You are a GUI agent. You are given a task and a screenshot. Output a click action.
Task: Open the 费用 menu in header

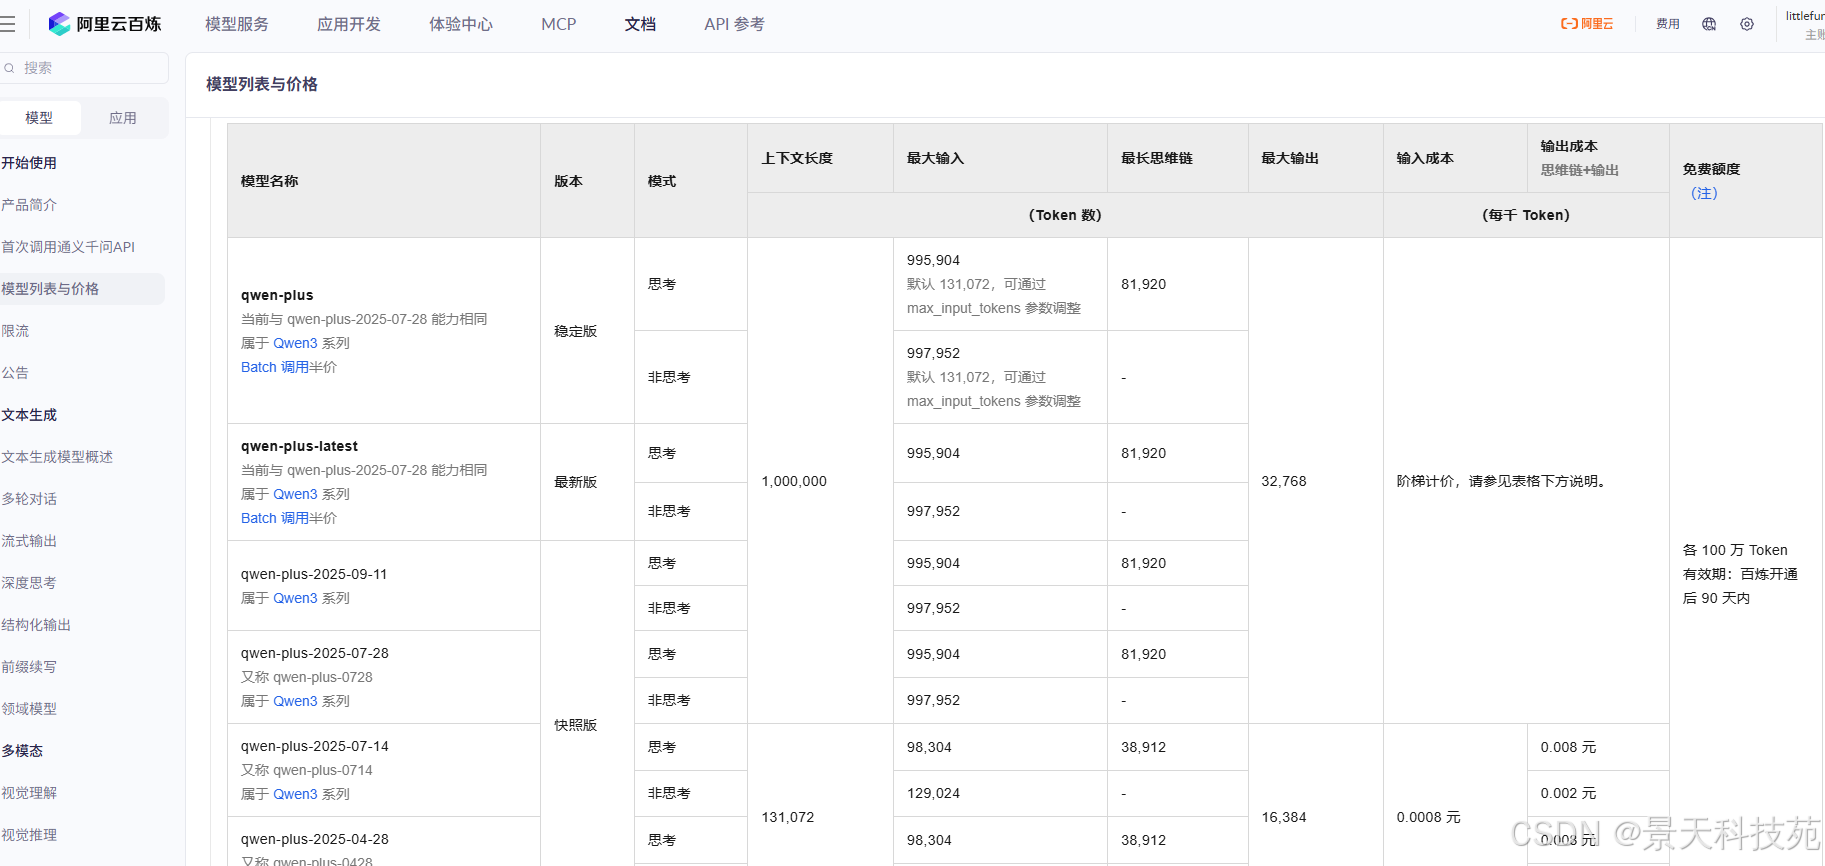tap(1668, 24)
